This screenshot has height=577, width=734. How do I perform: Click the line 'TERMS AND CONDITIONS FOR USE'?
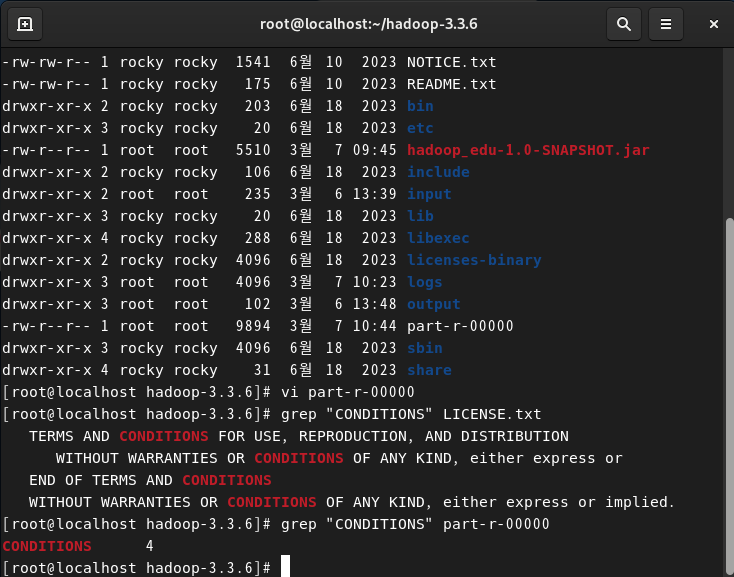[299, 436]
